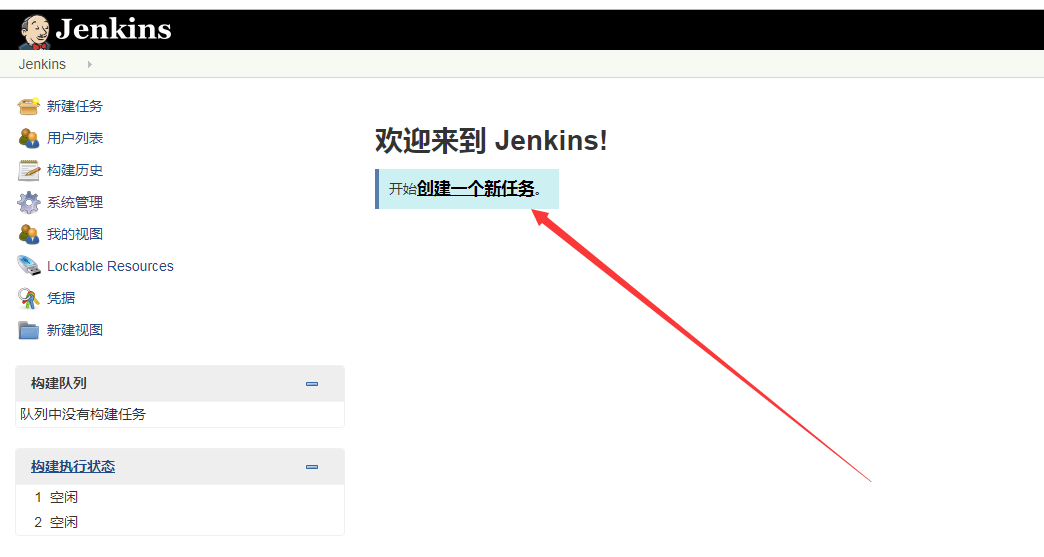The height and width of the screenshot is (557, 1044).
Task: Select executor 1 空闲 row
Action: (180, 497)
